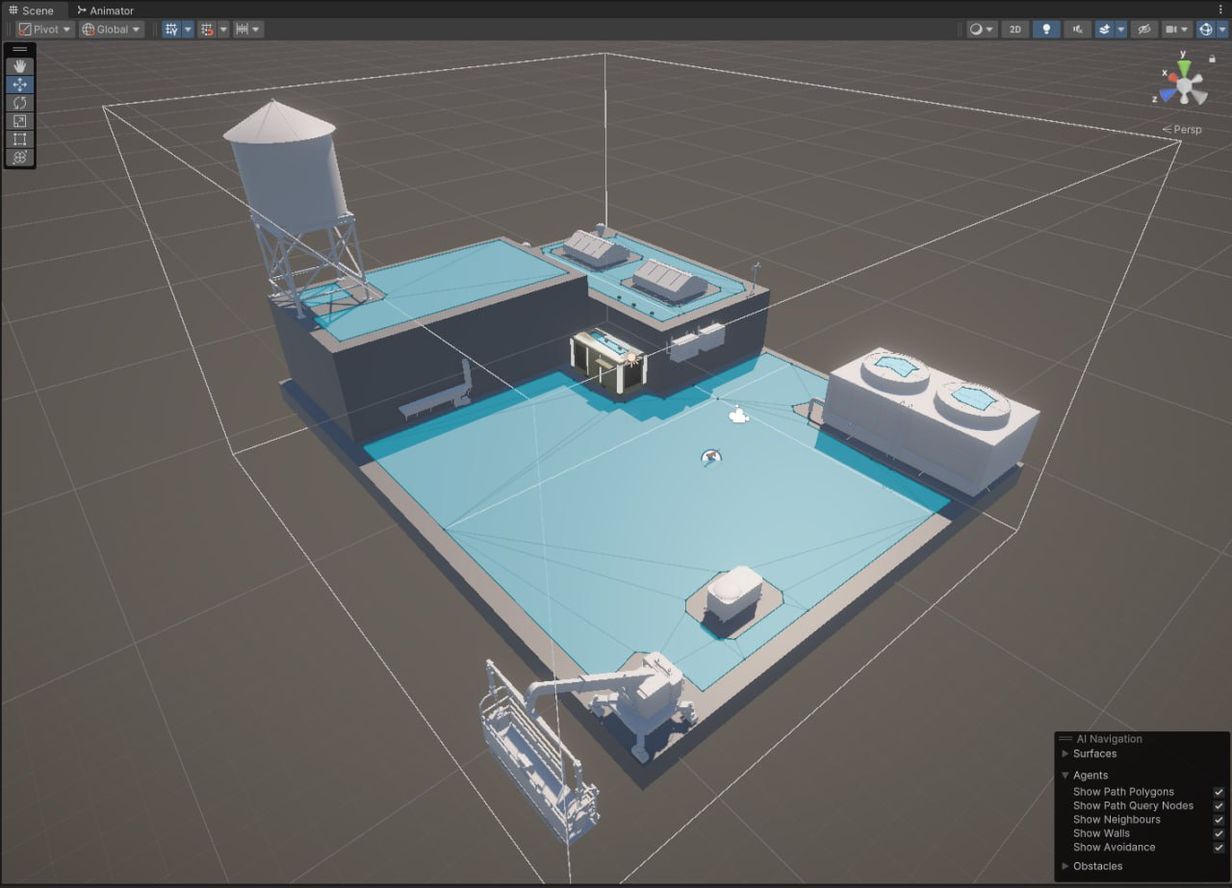This screenshot has height=888, width=1232.
Task: Toggle scene audio icon
Action: pyautogui.click(x=1077, y=29)
